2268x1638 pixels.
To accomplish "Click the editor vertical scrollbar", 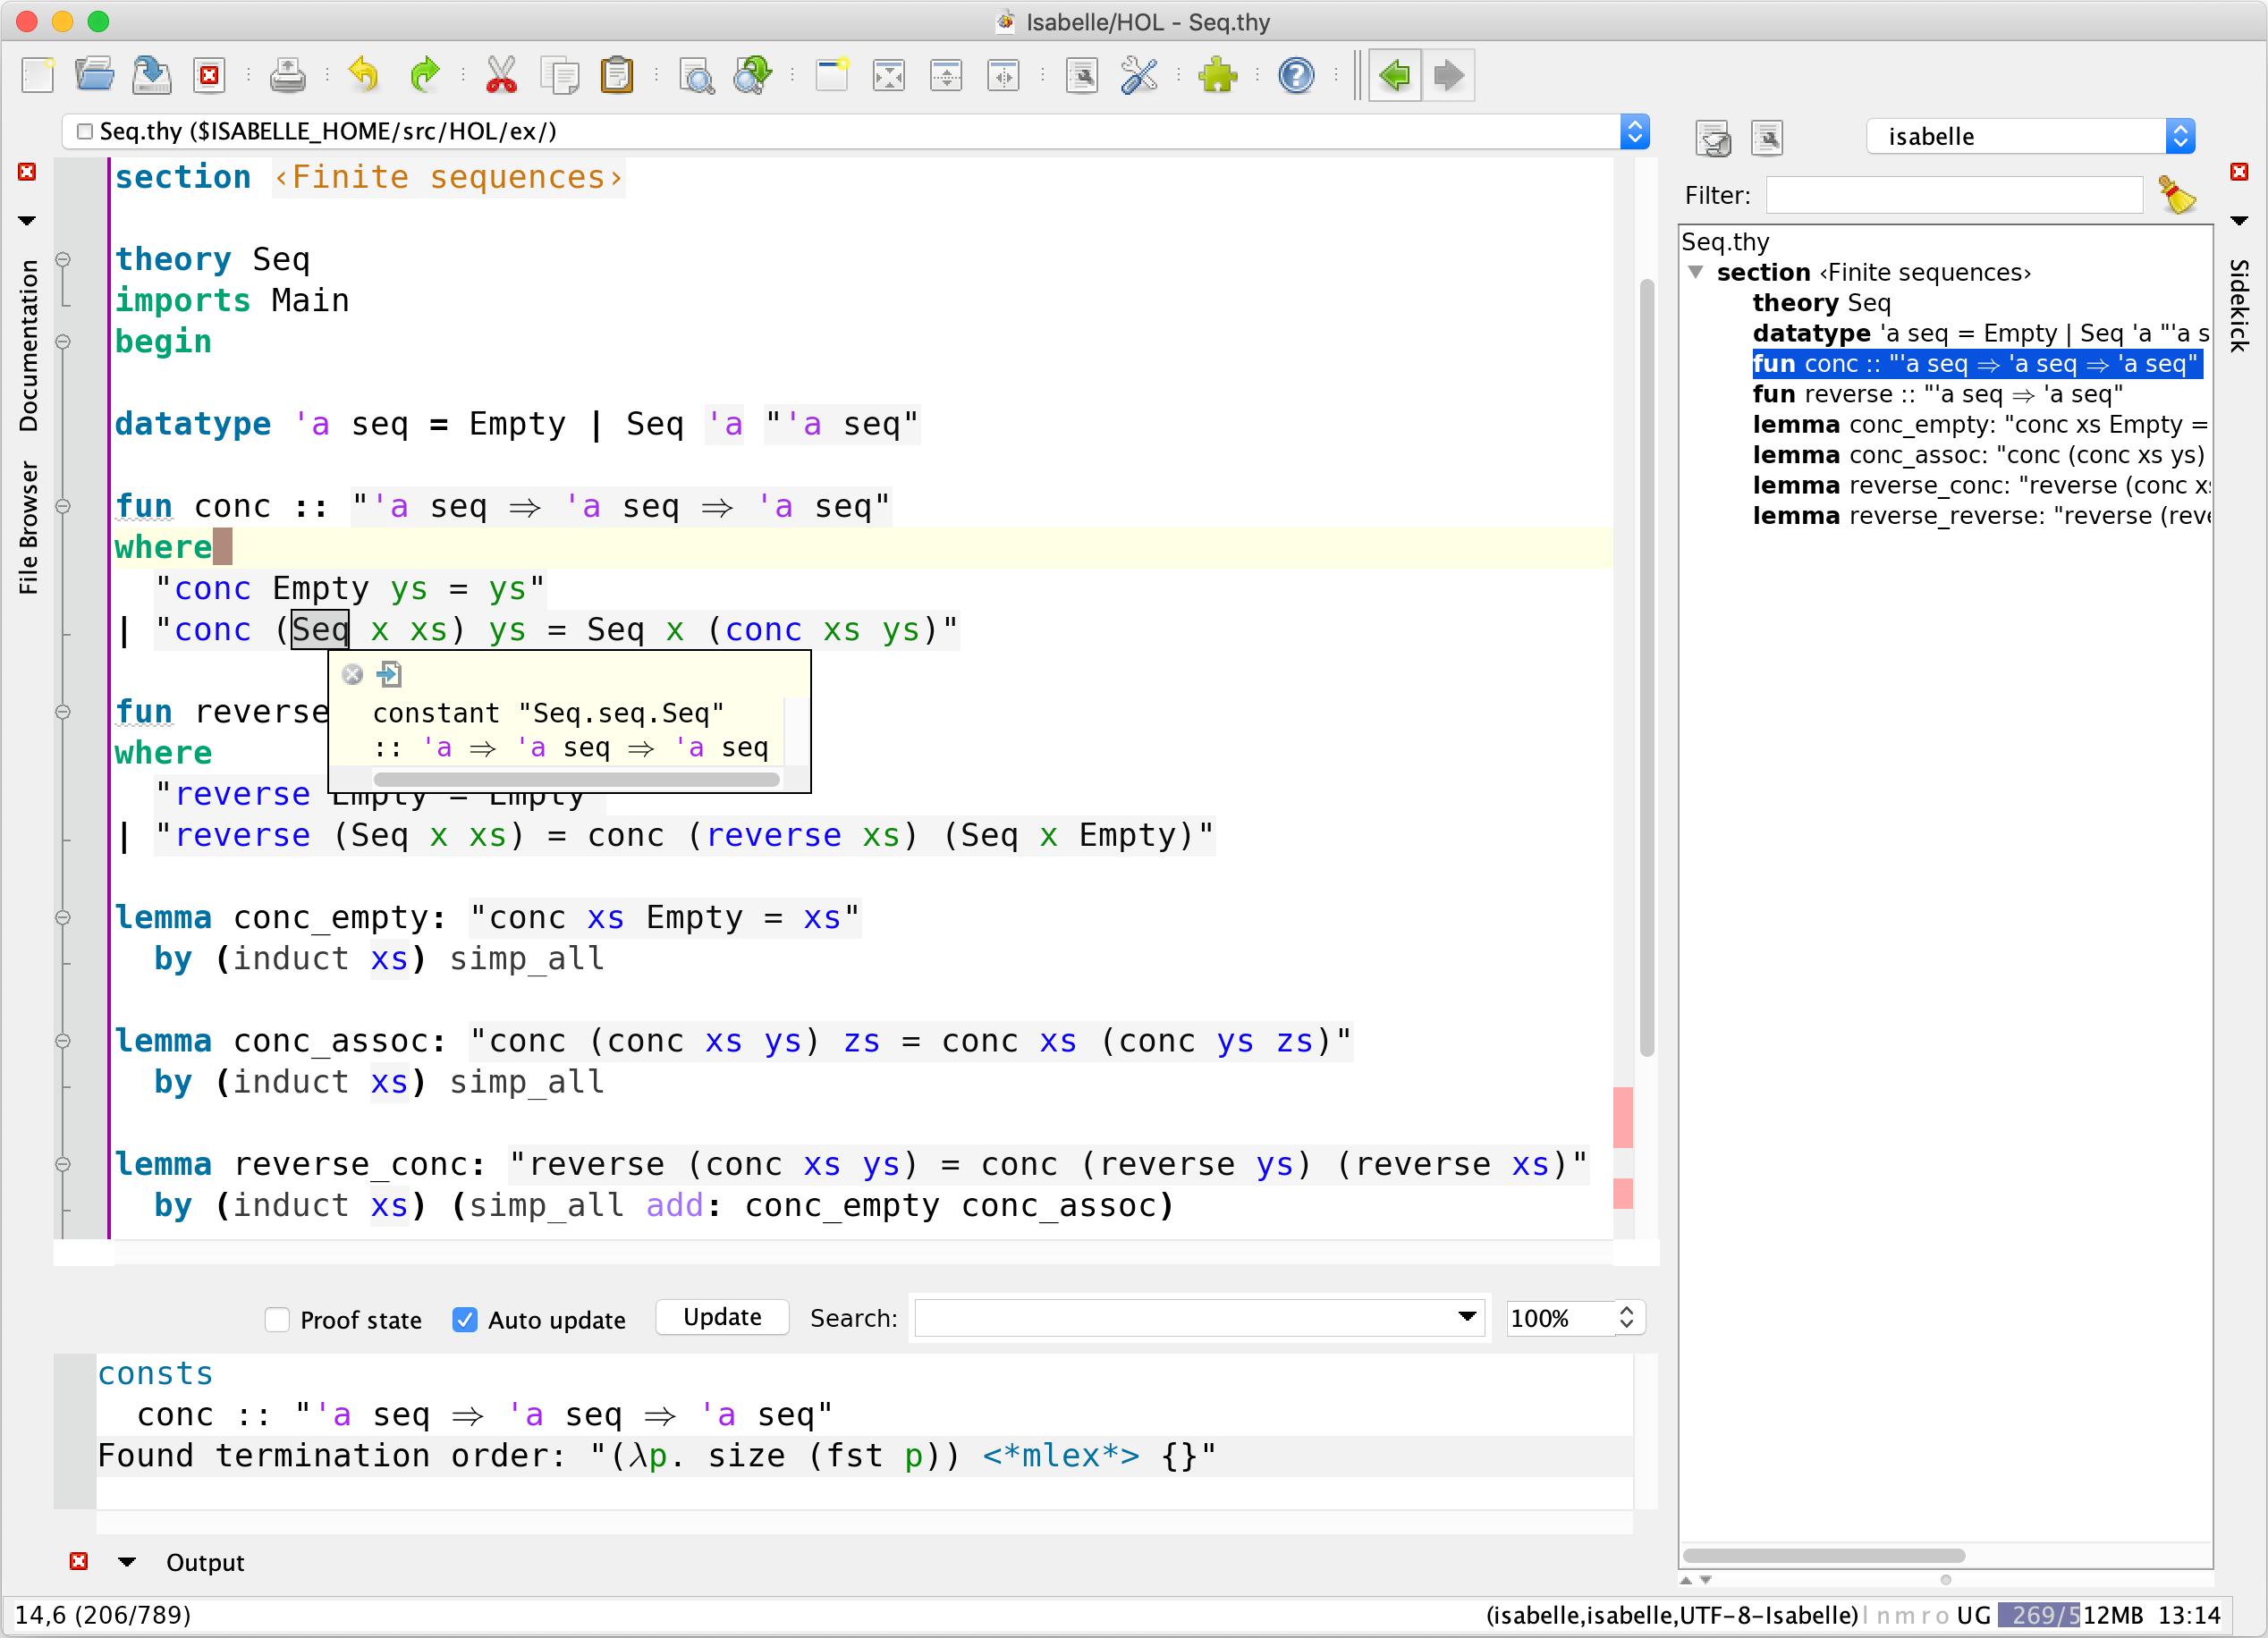I will pyautogui.click(x=1646, y=667).
